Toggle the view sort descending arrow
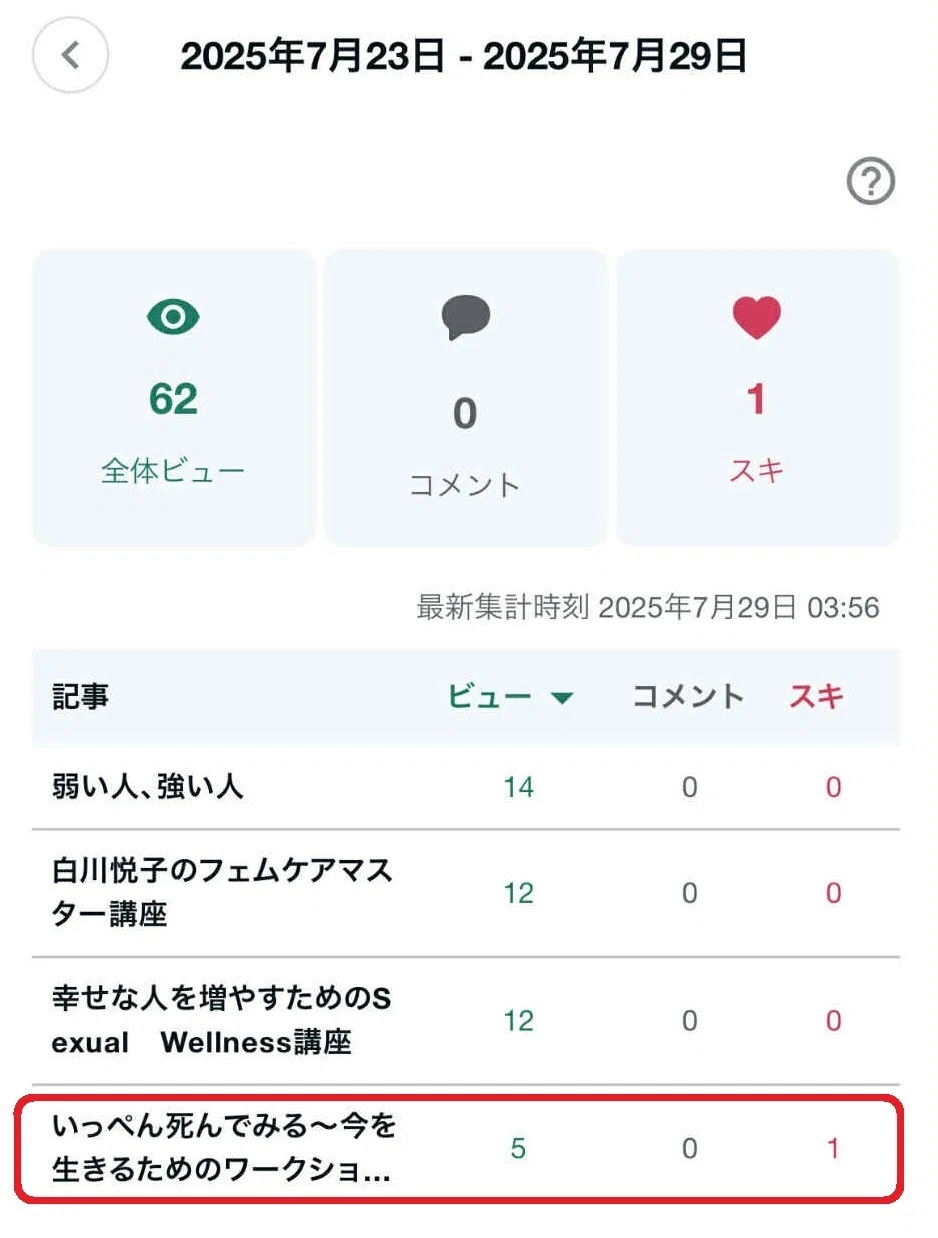938x1238 pixels. pos(562,698)
